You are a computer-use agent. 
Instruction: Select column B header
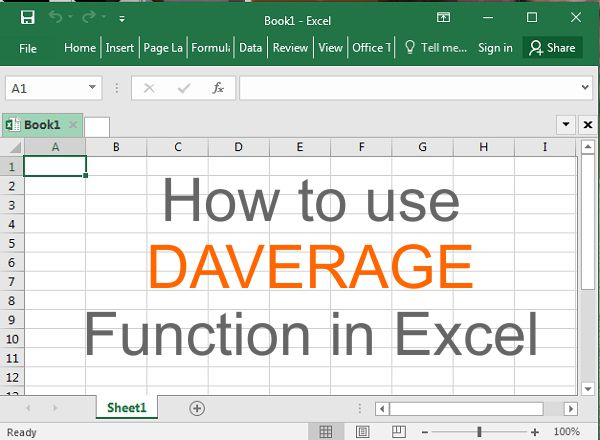(116, 147)
